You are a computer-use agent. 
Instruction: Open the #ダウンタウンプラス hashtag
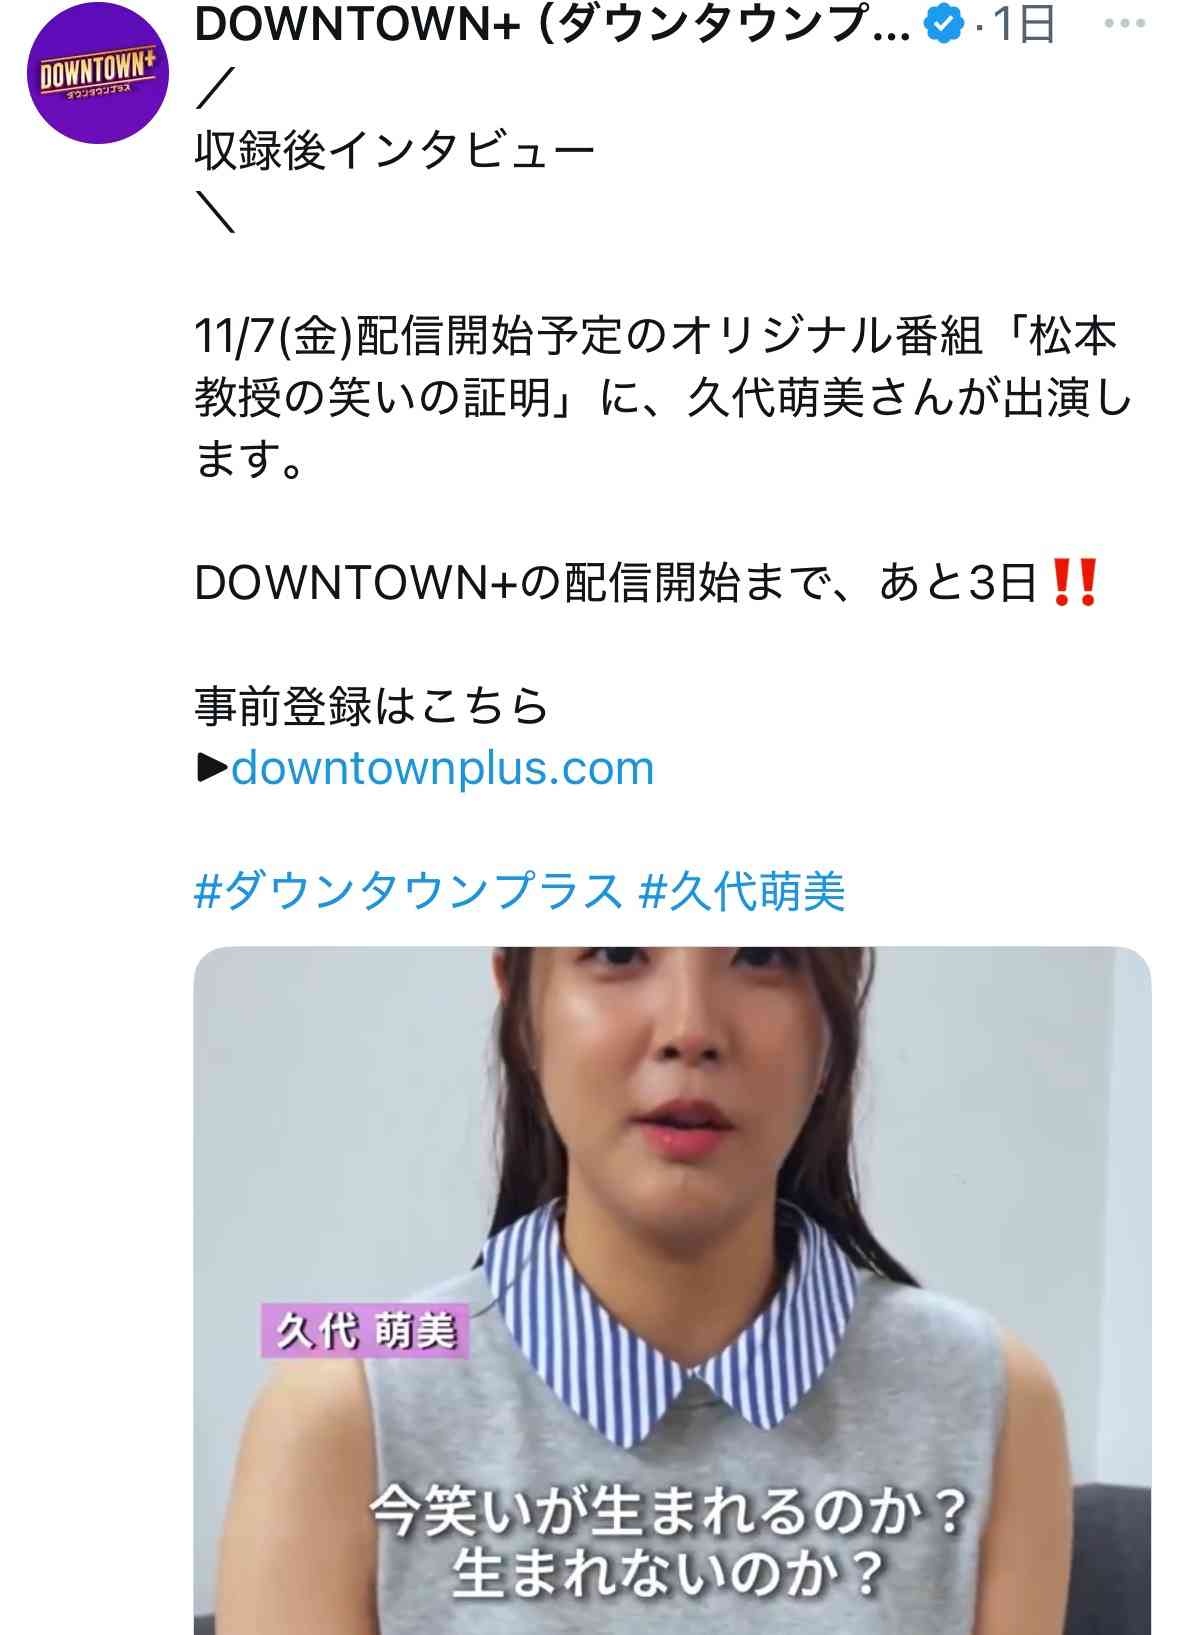tap(408, 891)
